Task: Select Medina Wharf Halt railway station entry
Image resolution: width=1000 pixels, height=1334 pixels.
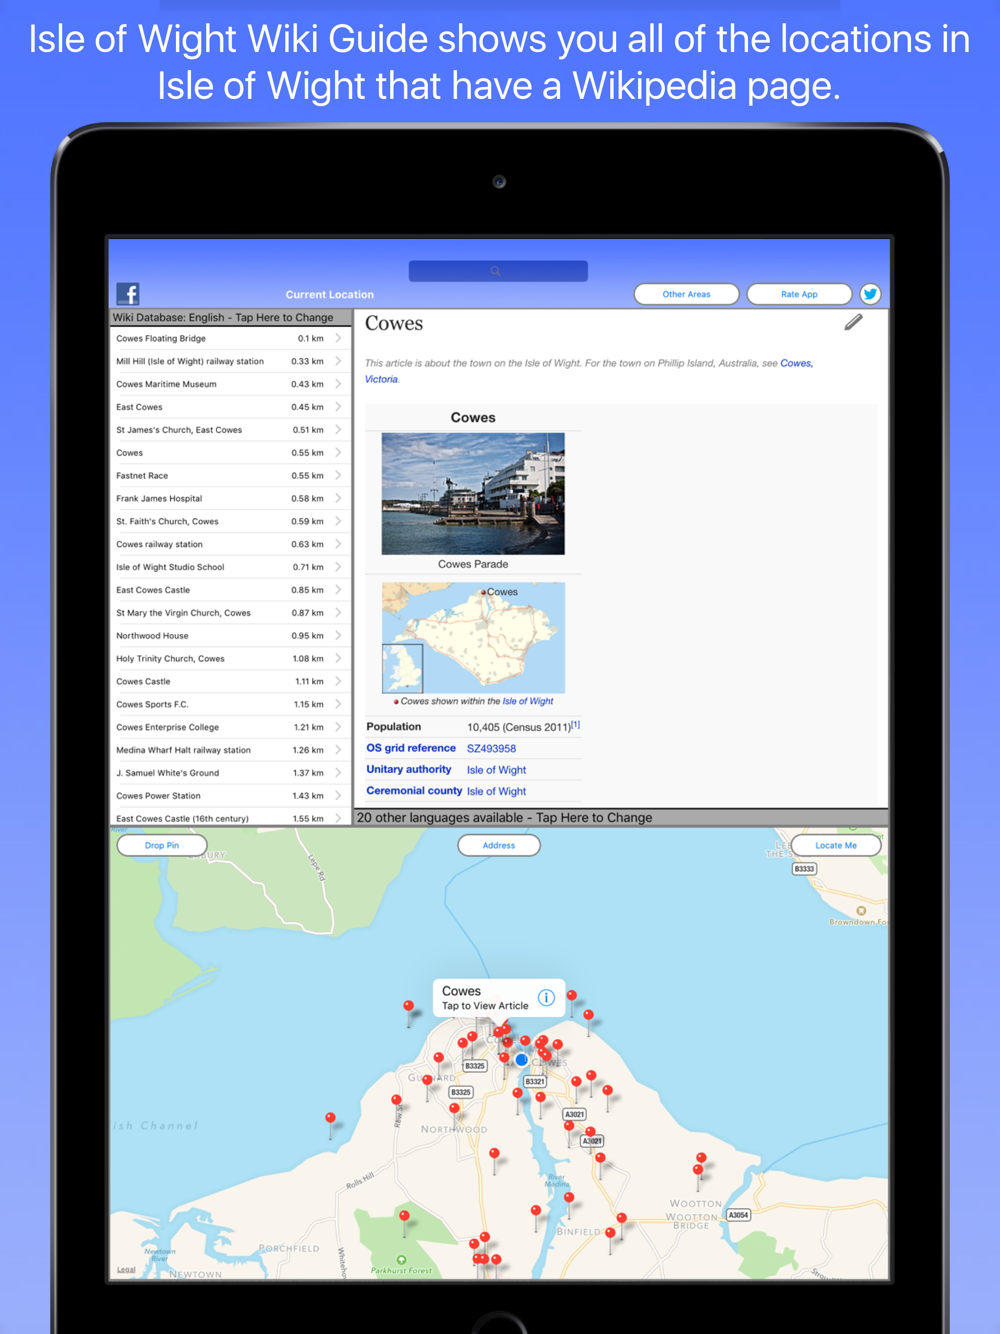Action: [230, 750]
